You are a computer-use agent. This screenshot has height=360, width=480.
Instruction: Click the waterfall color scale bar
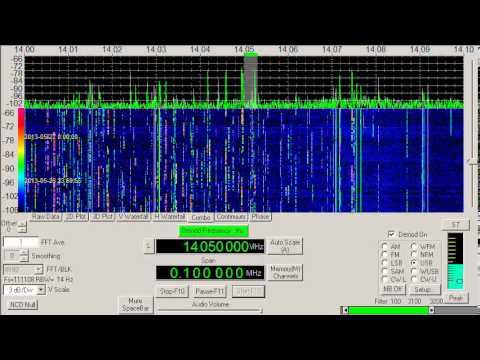pyautogui.click(x=21, y=160)
